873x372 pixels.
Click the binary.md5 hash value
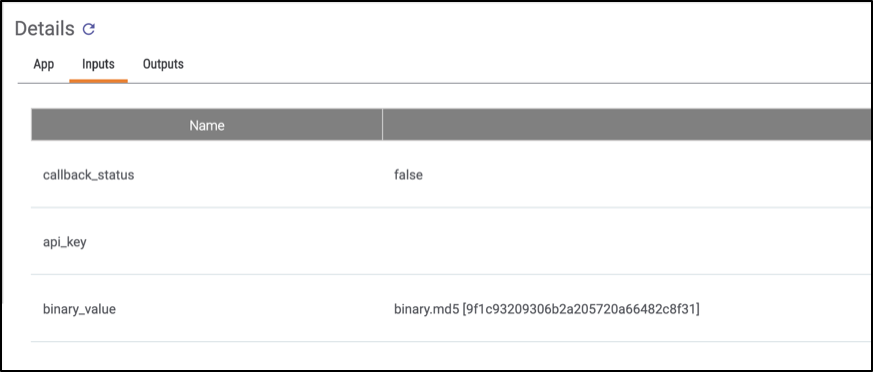pyautogui.click(x=547, y=309)
